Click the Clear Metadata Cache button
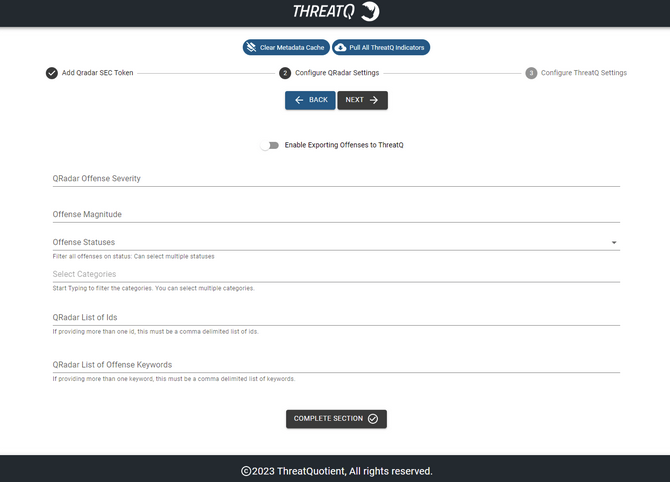Screen dimensions: 670x482 pyautogui.click(x=286, y=47)
